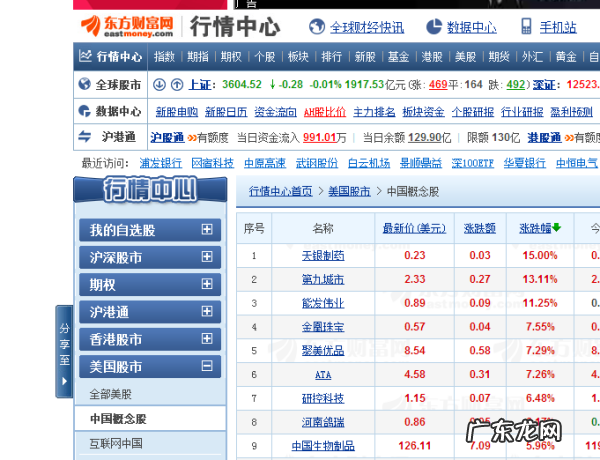
Task: Open stock 河南鸽瑞
Action: click(323, 422)
